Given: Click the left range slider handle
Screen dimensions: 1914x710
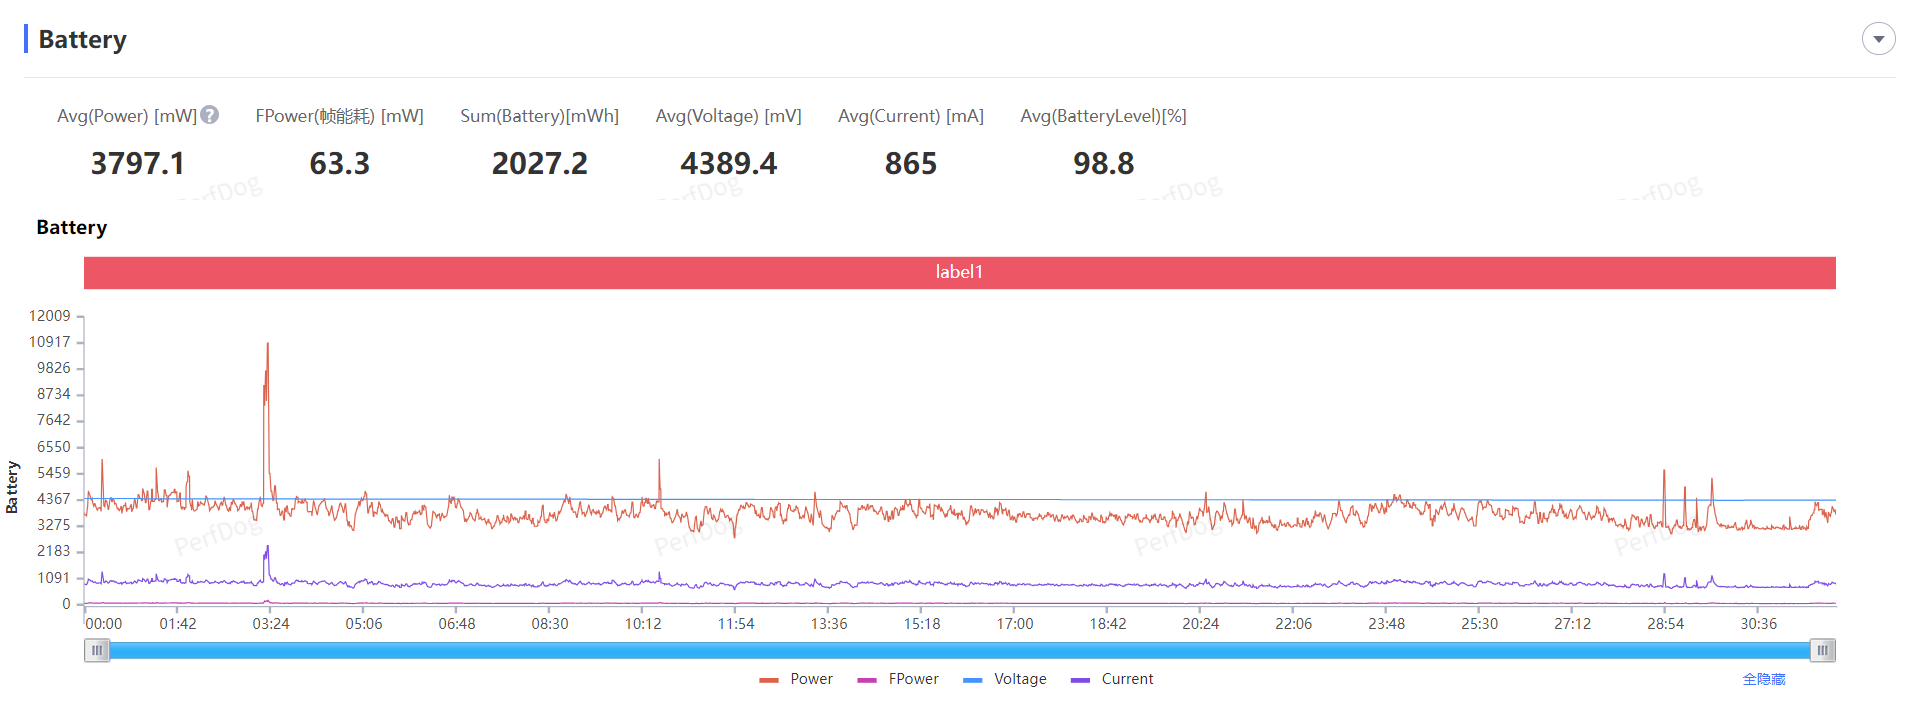Looking at the screenshot, I should pos(97,651).
